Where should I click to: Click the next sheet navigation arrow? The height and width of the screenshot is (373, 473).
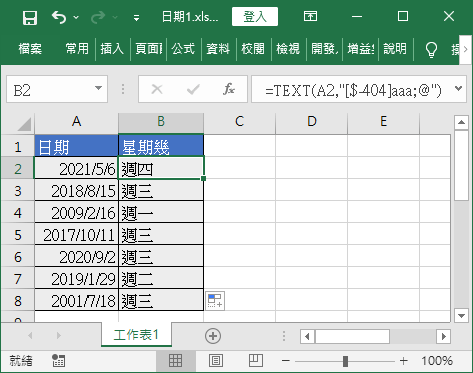pos(59,335)
